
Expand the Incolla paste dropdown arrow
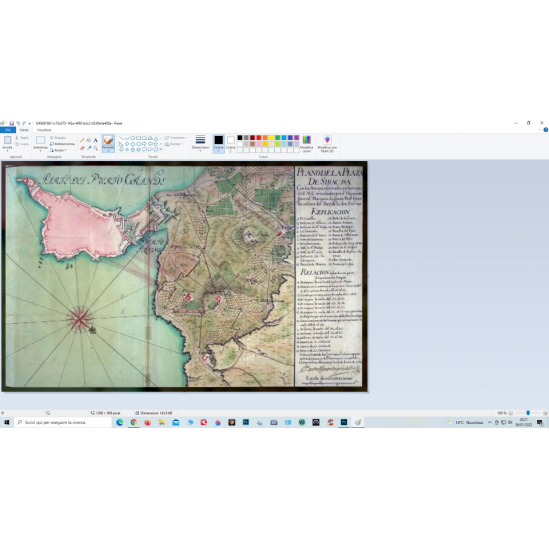pos(7,151)
